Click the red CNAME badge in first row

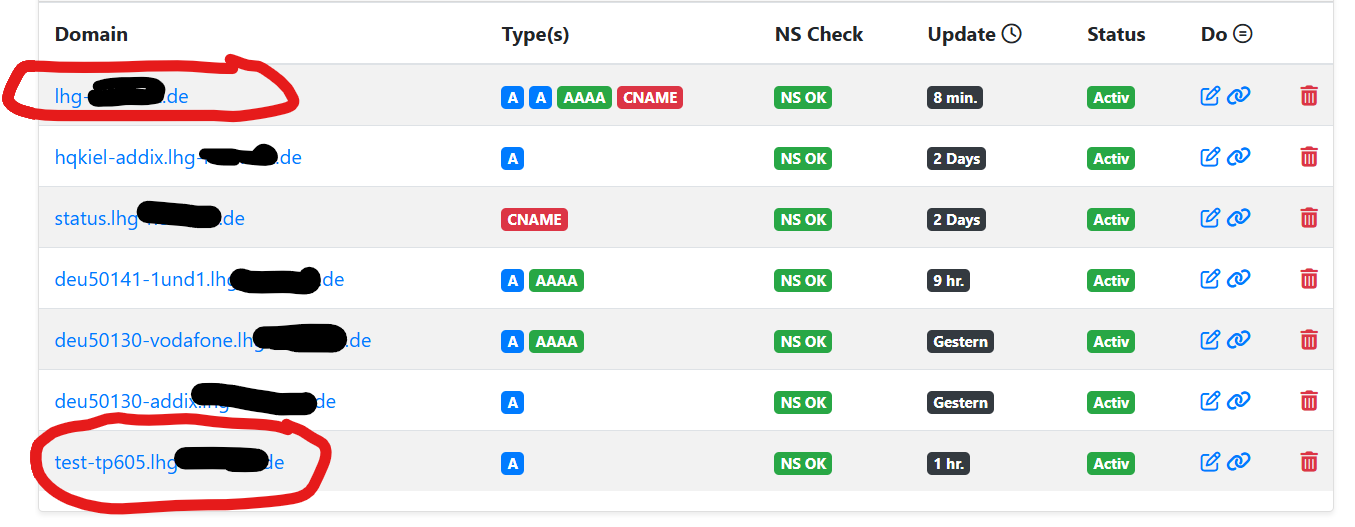click(649, 98)
